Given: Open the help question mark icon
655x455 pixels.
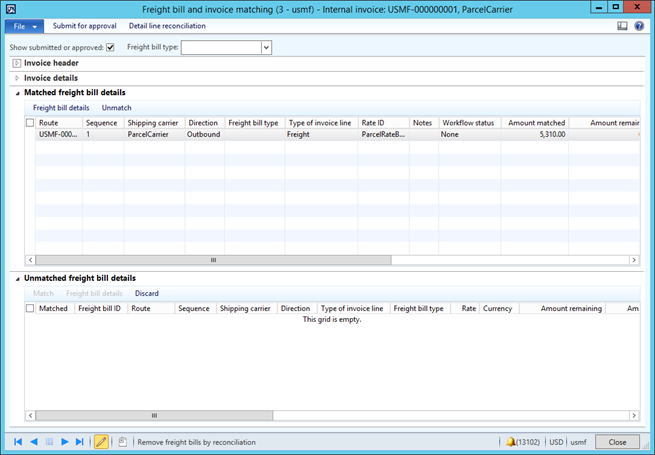Looking at the screenshot, I should 639,26.
